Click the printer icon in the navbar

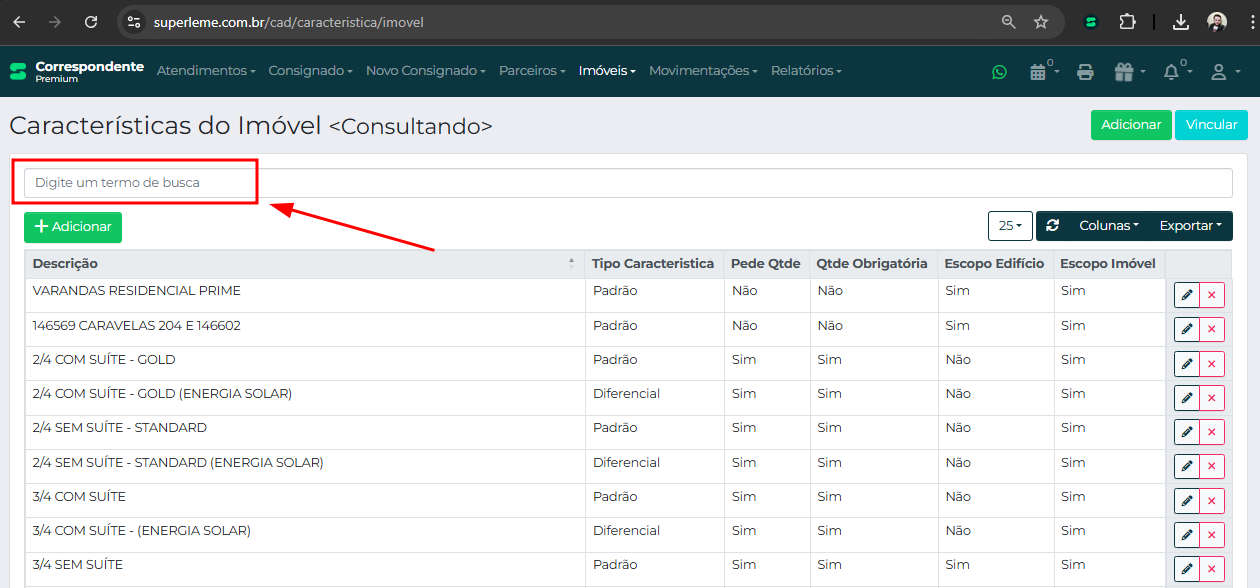click(x=1085, y=72)
